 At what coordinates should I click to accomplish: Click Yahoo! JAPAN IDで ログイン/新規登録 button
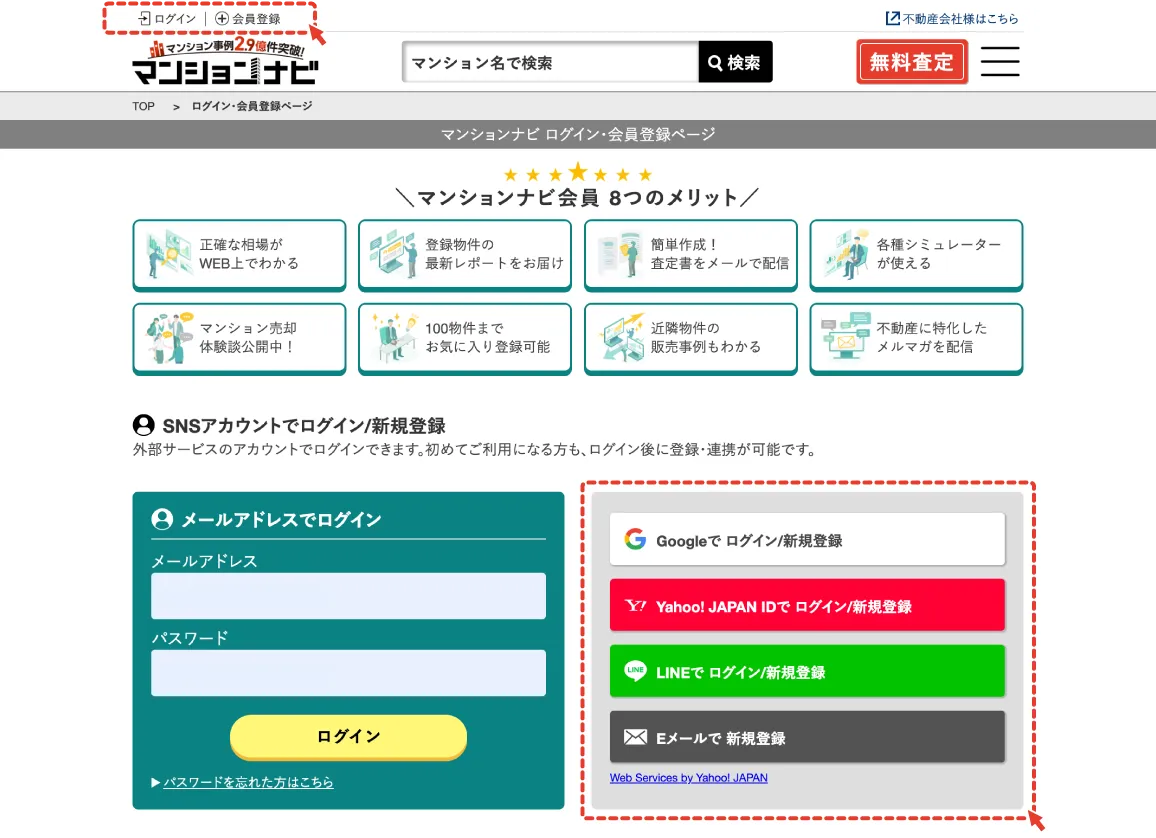tap(807, 605)
